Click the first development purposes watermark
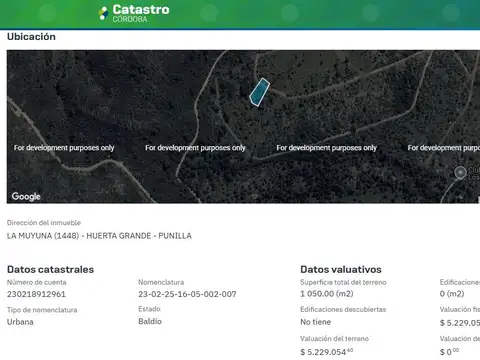480x360 pixels. [x=64, y=148]
